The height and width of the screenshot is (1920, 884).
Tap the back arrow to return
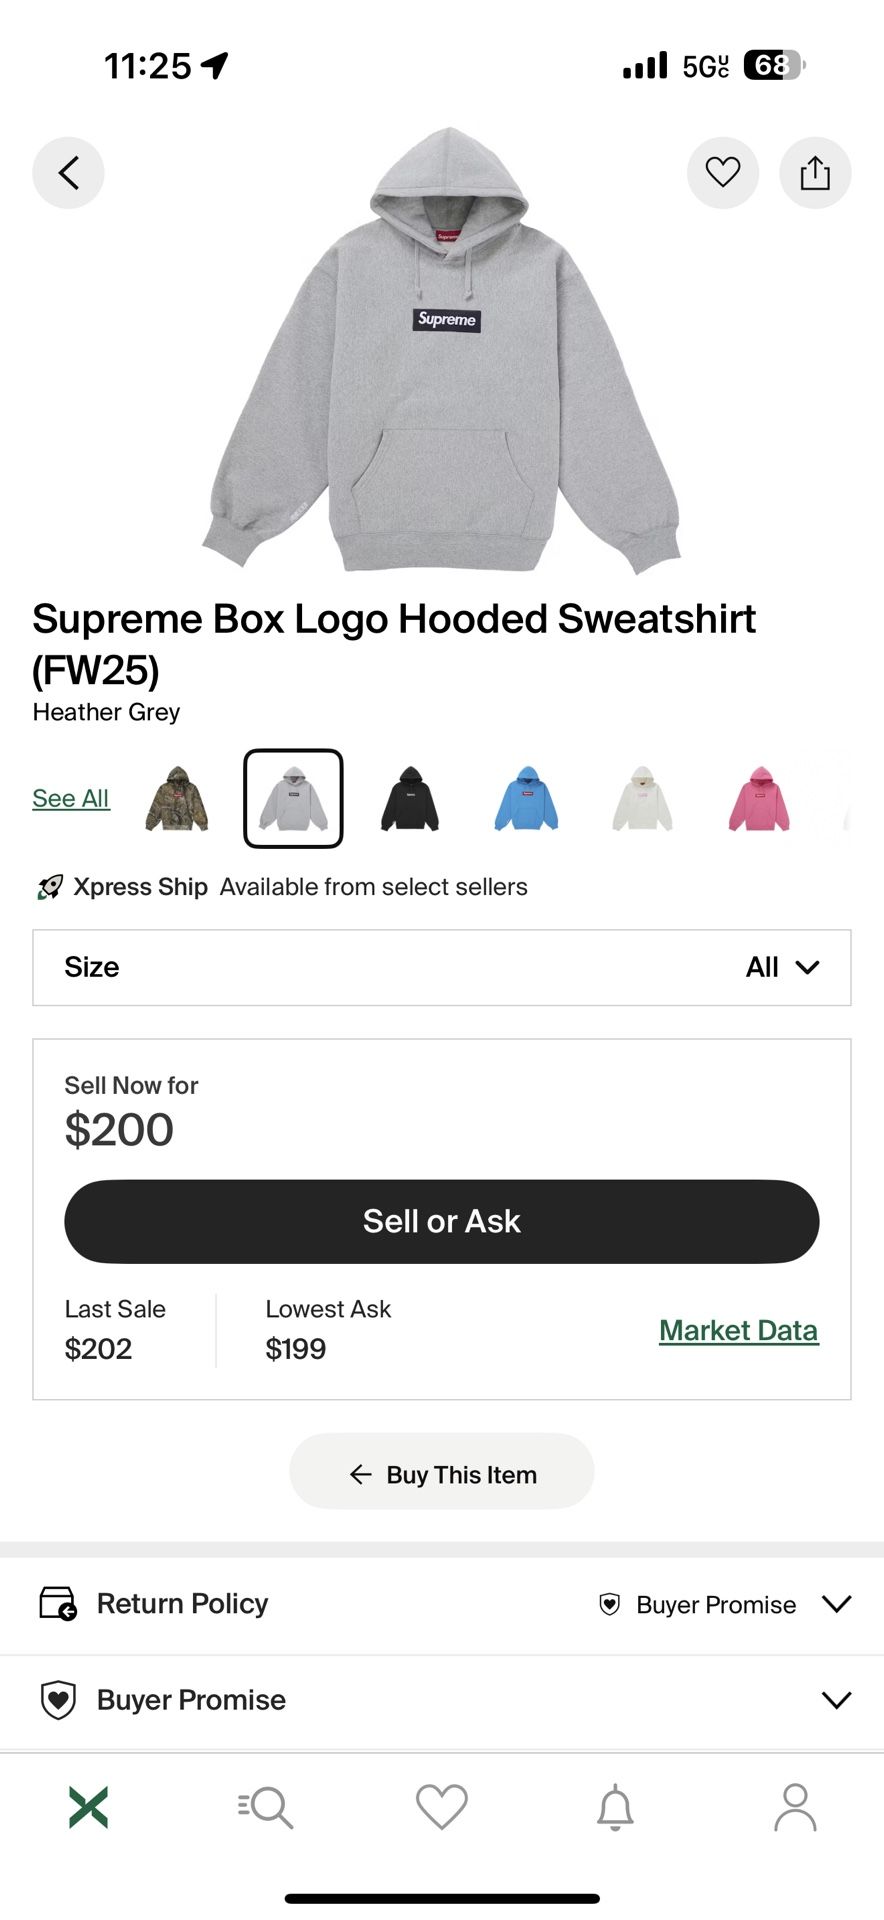67,172
